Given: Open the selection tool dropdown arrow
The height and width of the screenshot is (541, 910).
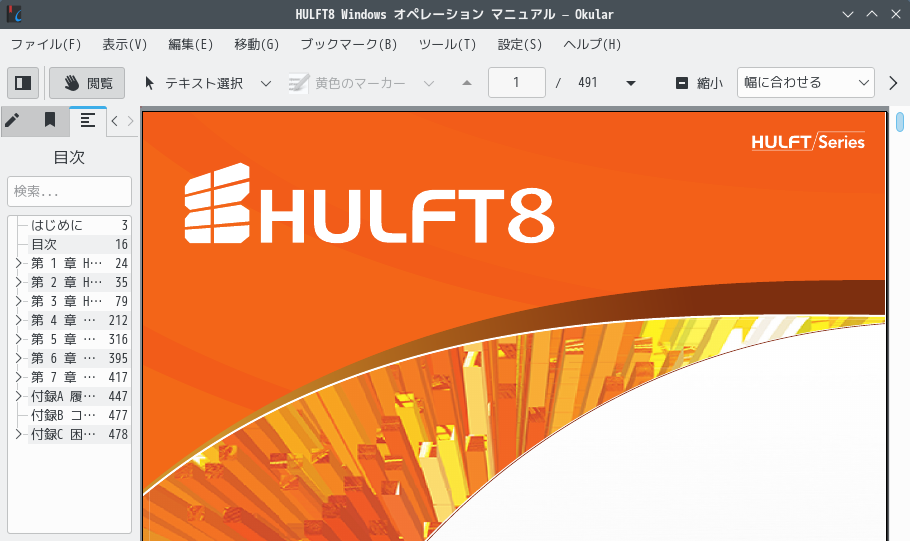Looking at the screenshot, I should click(266, 83).
